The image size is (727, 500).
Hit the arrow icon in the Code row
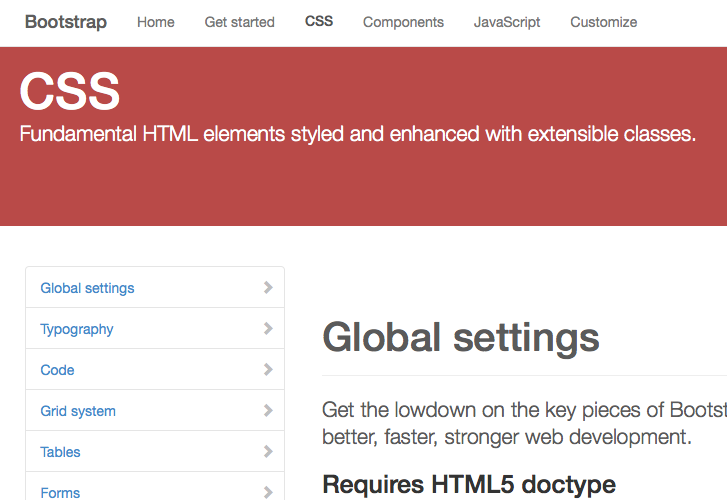[x=268, y=370]
